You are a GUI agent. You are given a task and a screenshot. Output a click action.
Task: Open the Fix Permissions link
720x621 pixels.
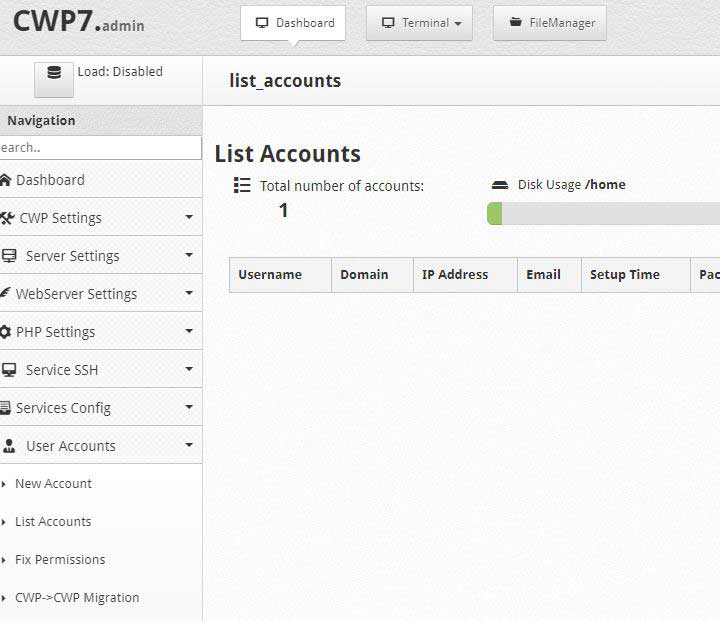pos(60,559)
